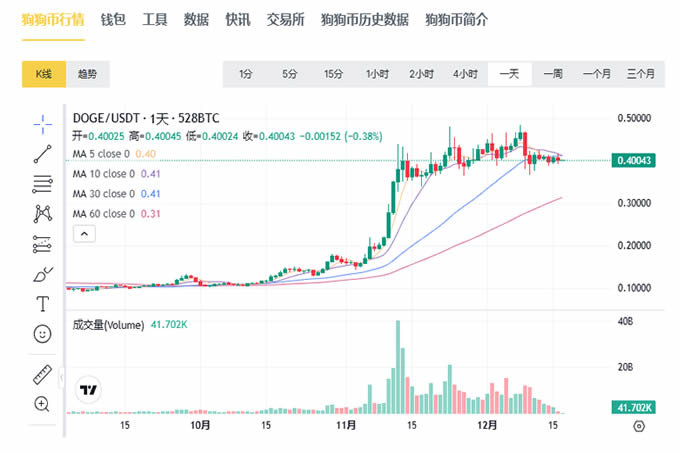Pick the XABCD pattern tool
This screenshot has width=680, height=453.
(42, 213)
